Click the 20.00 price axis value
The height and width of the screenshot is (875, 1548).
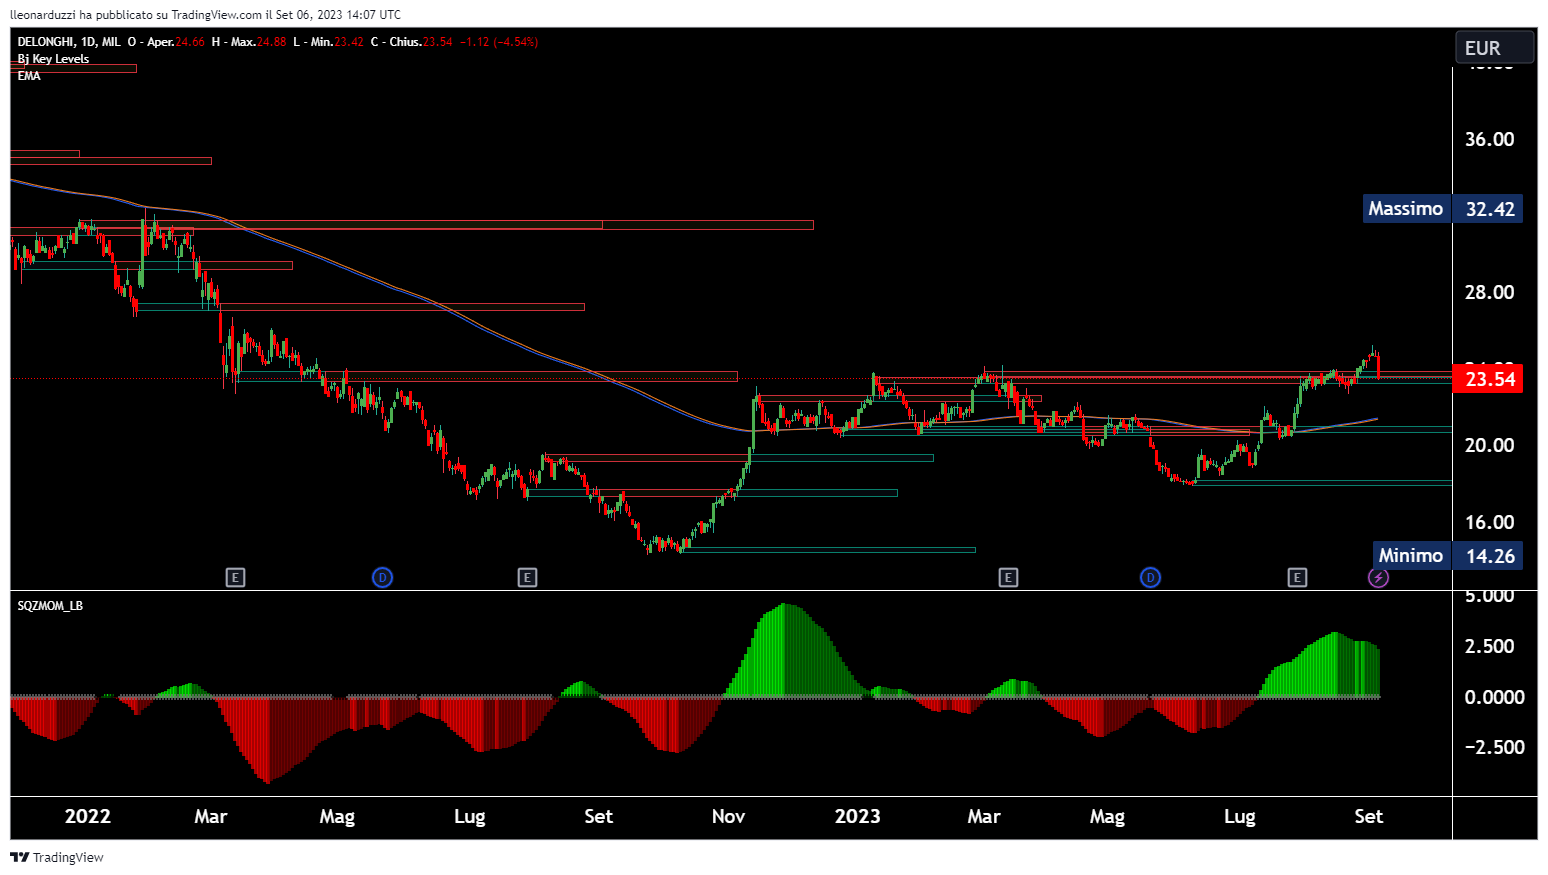(x=1489, y=445)
